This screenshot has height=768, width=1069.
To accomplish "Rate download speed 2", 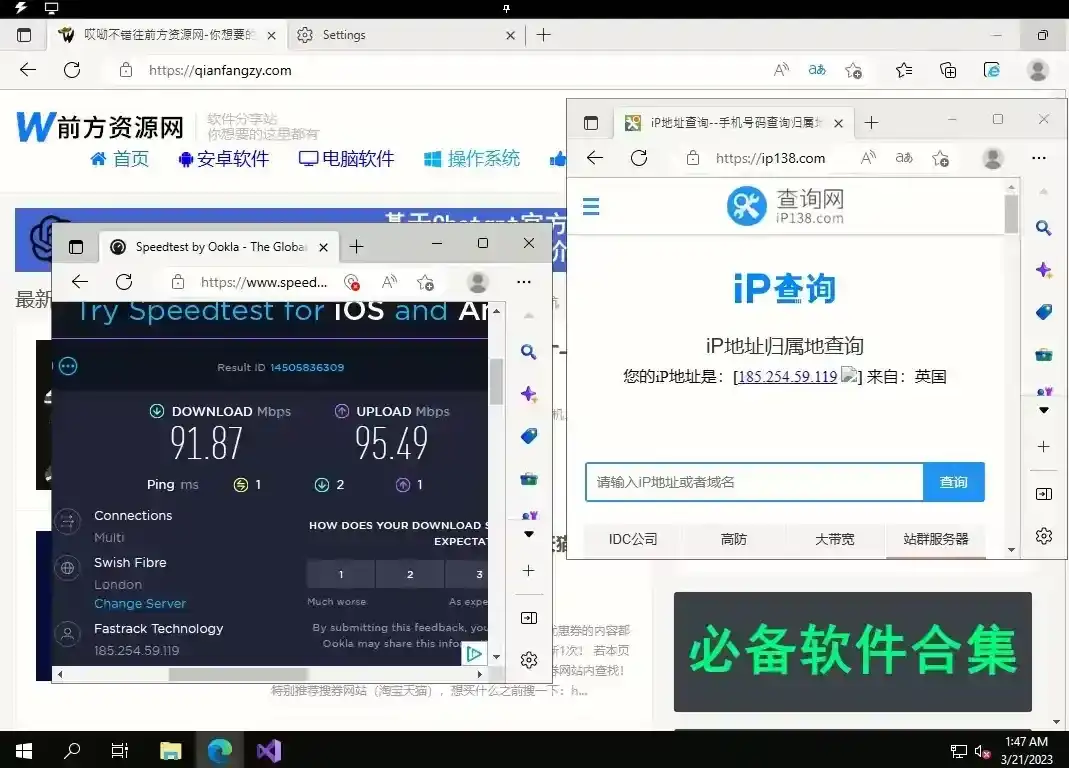I will (410, 574).
